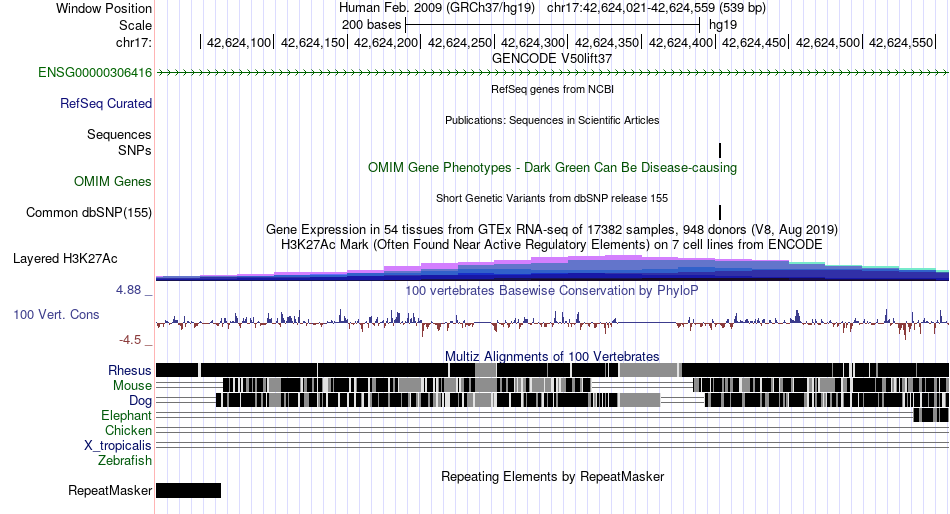Click the 200 bases scale bar
The height and width of the screenshot is (514, 950).
(553, 25)
